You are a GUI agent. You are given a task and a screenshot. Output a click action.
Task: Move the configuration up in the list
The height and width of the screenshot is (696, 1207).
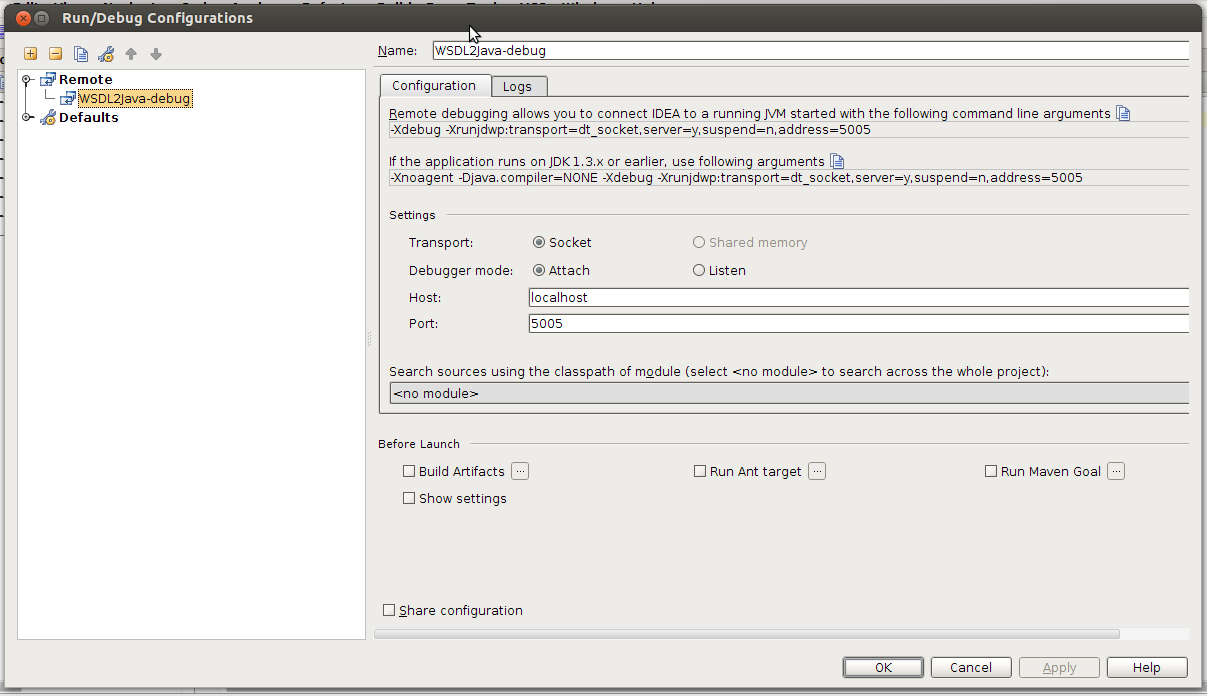coord(131,53)
